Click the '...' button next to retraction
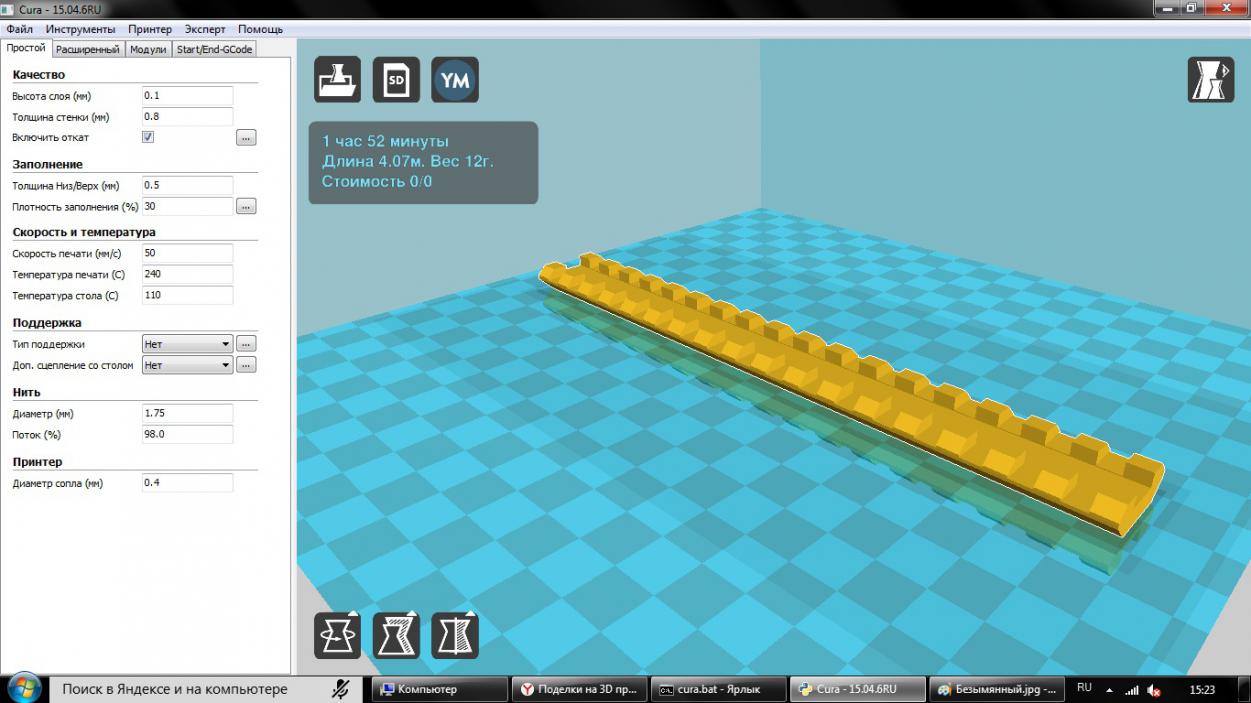Viewport: 1251px width, 703px height. (x=246, y=138)
